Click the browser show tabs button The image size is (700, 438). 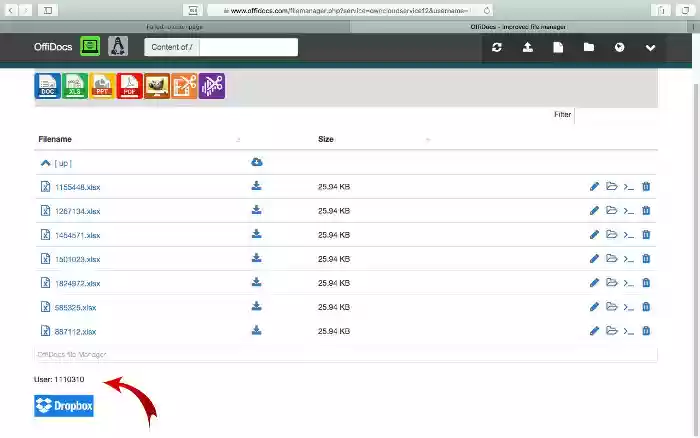coord(685,10)
